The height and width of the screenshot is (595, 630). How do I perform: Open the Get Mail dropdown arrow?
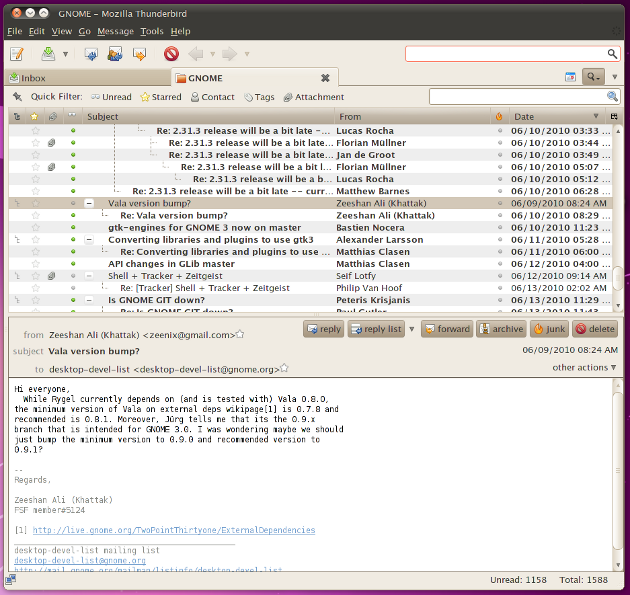pos(65,54)
